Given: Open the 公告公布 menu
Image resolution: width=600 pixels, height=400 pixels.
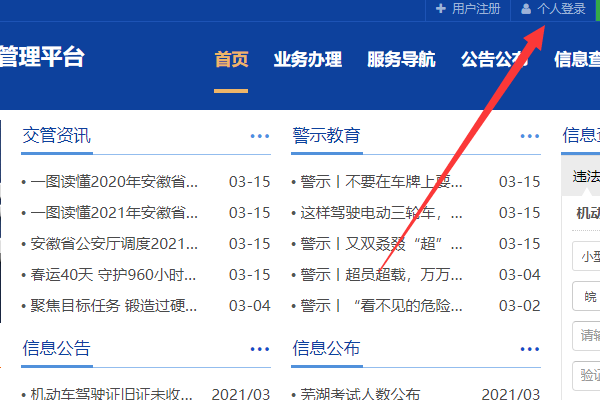Looking at the screenshot, I should coord(494,59).
